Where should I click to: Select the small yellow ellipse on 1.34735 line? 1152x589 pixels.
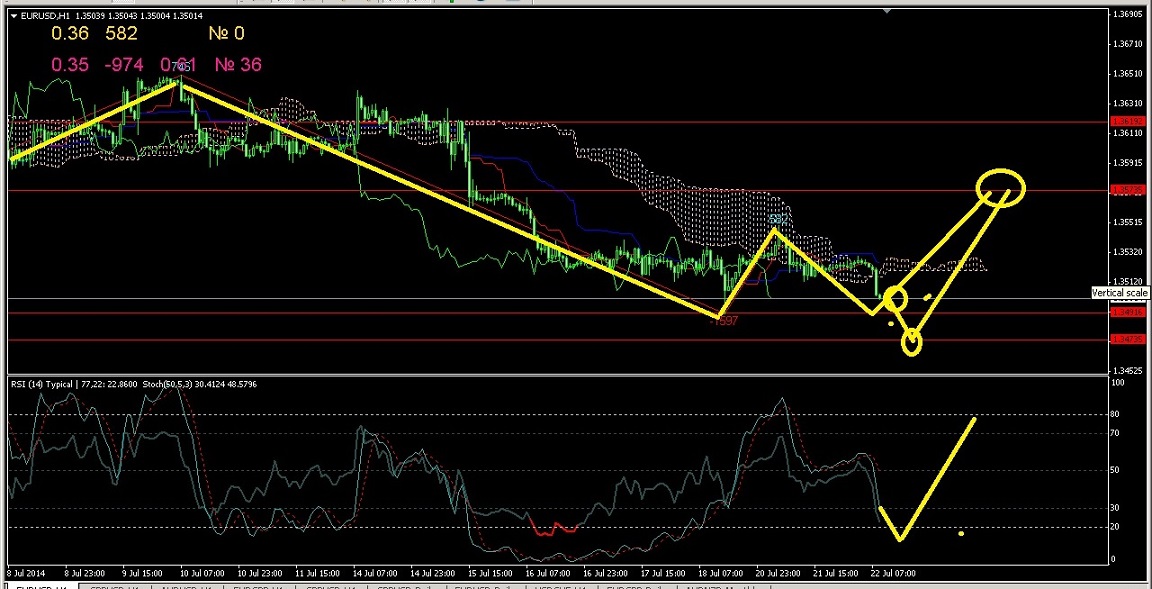tap(912, 343)
